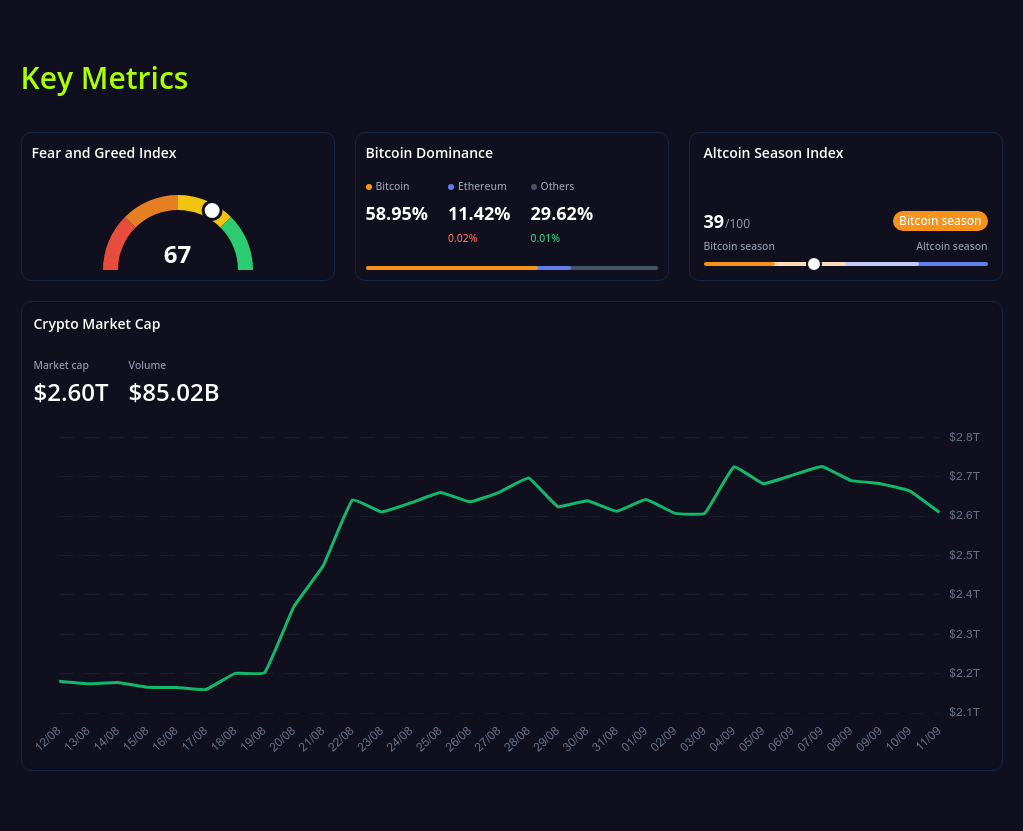
Task: Click the Altcoin Season Index slider handle
Action: point(814,264)
